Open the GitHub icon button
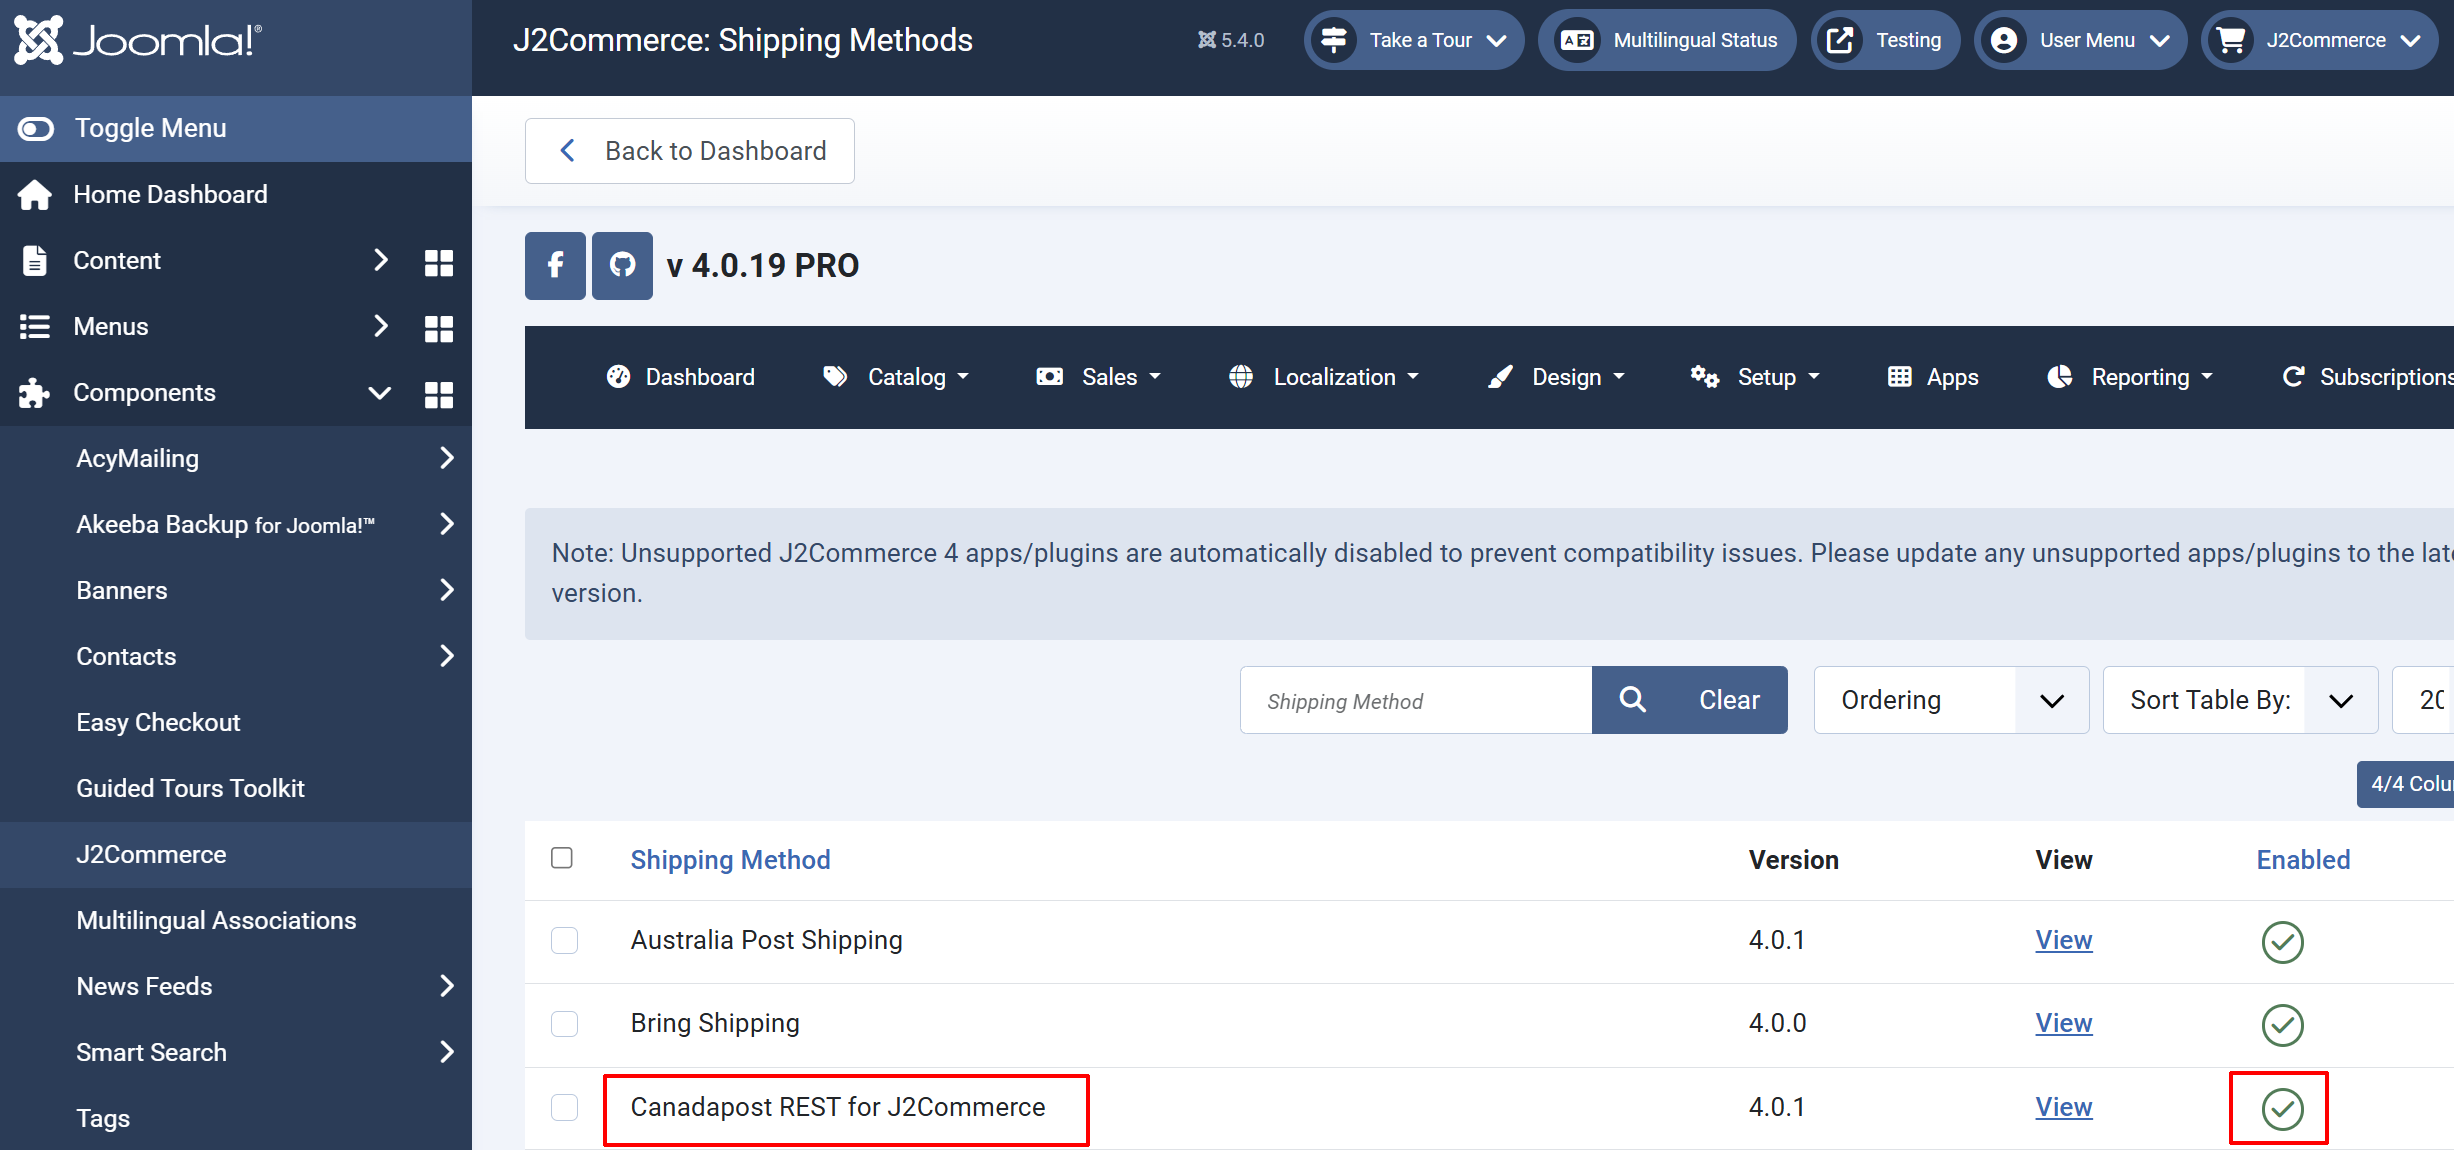The image size is (2454, 1150). pyautogui.click(x=622, y=266)
